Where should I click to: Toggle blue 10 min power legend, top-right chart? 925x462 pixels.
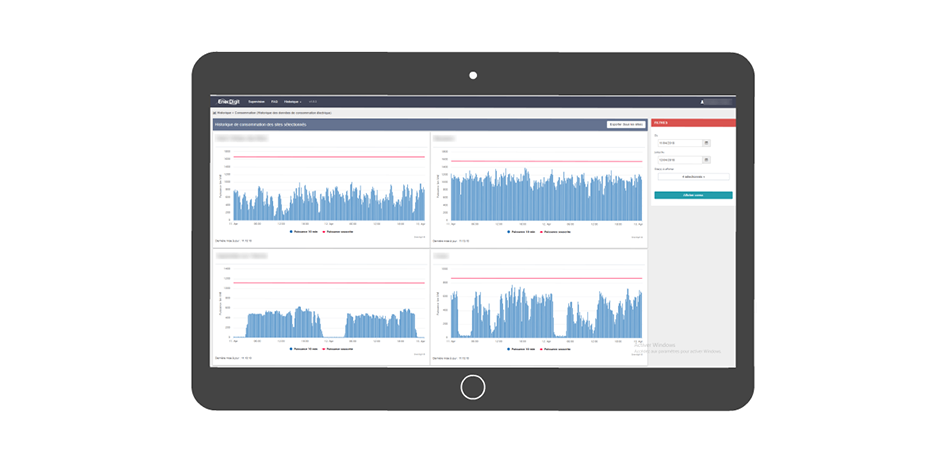[x=523, y=231]
